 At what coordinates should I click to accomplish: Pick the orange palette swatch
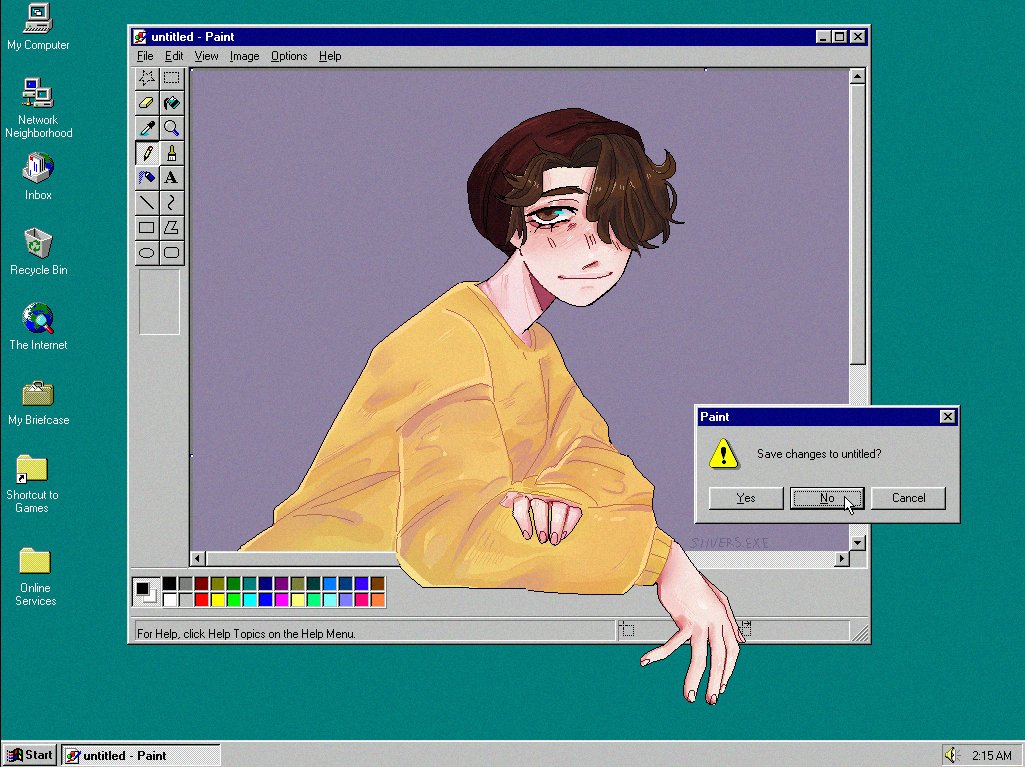(378, 600)
